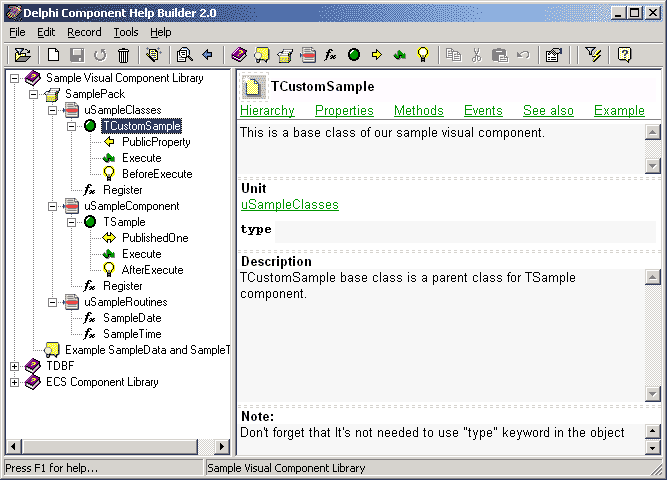This screenshot has height=480, width=667.
Task: Add method green arrow toolbar icon
Action: point(399,55)
